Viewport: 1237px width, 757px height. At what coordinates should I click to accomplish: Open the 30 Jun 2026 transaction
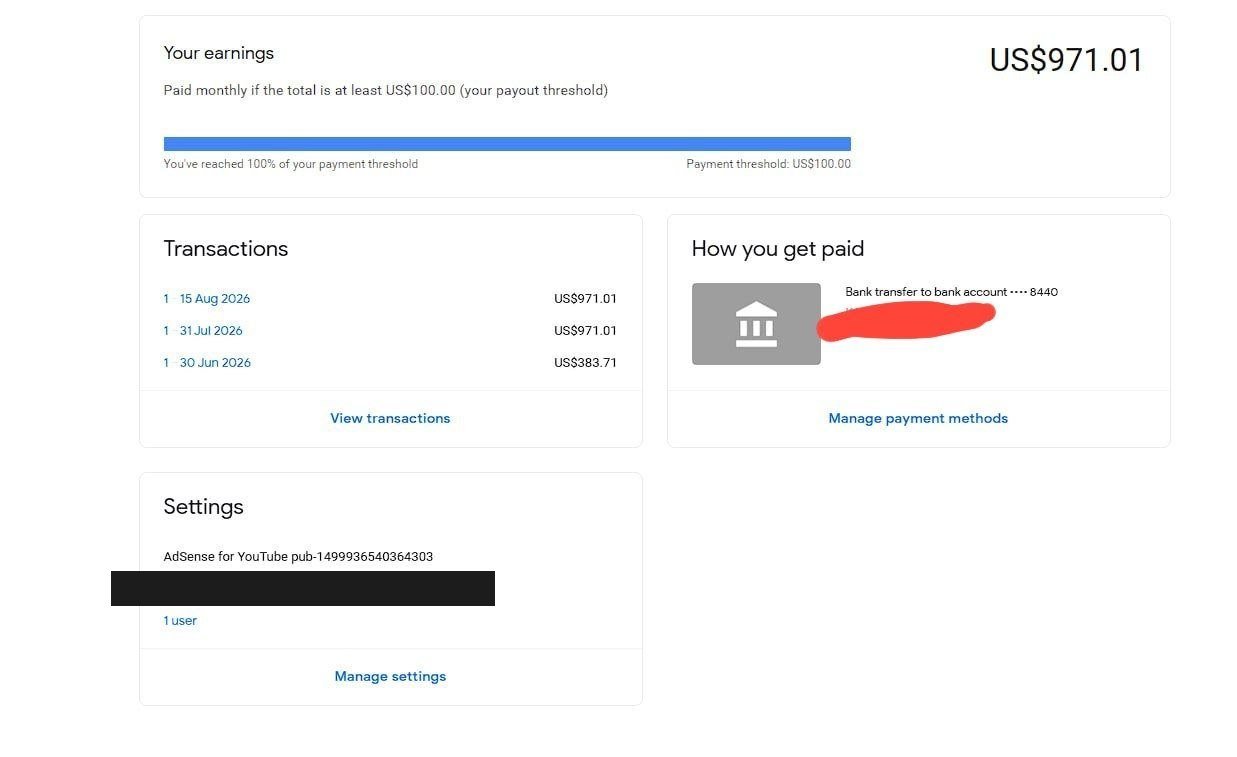[x=207, y=363]
